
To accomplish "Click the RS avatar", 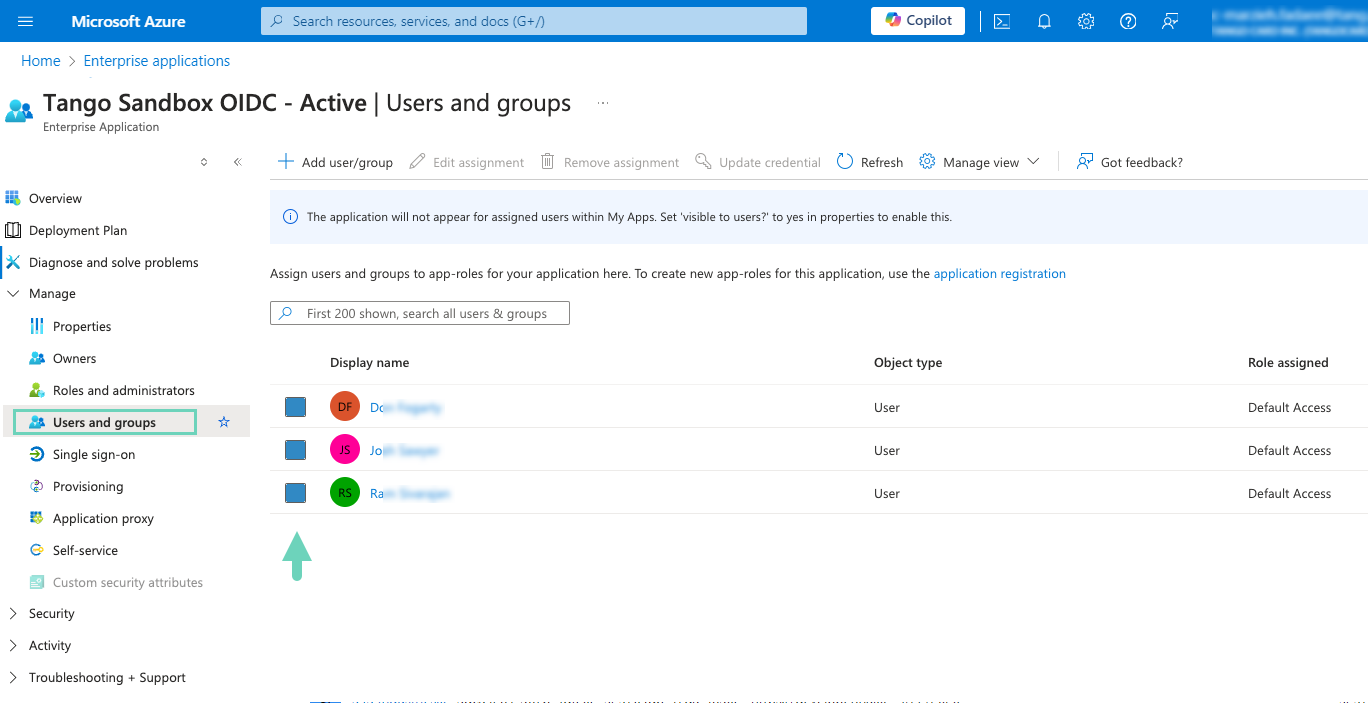I will coord(345,493).
